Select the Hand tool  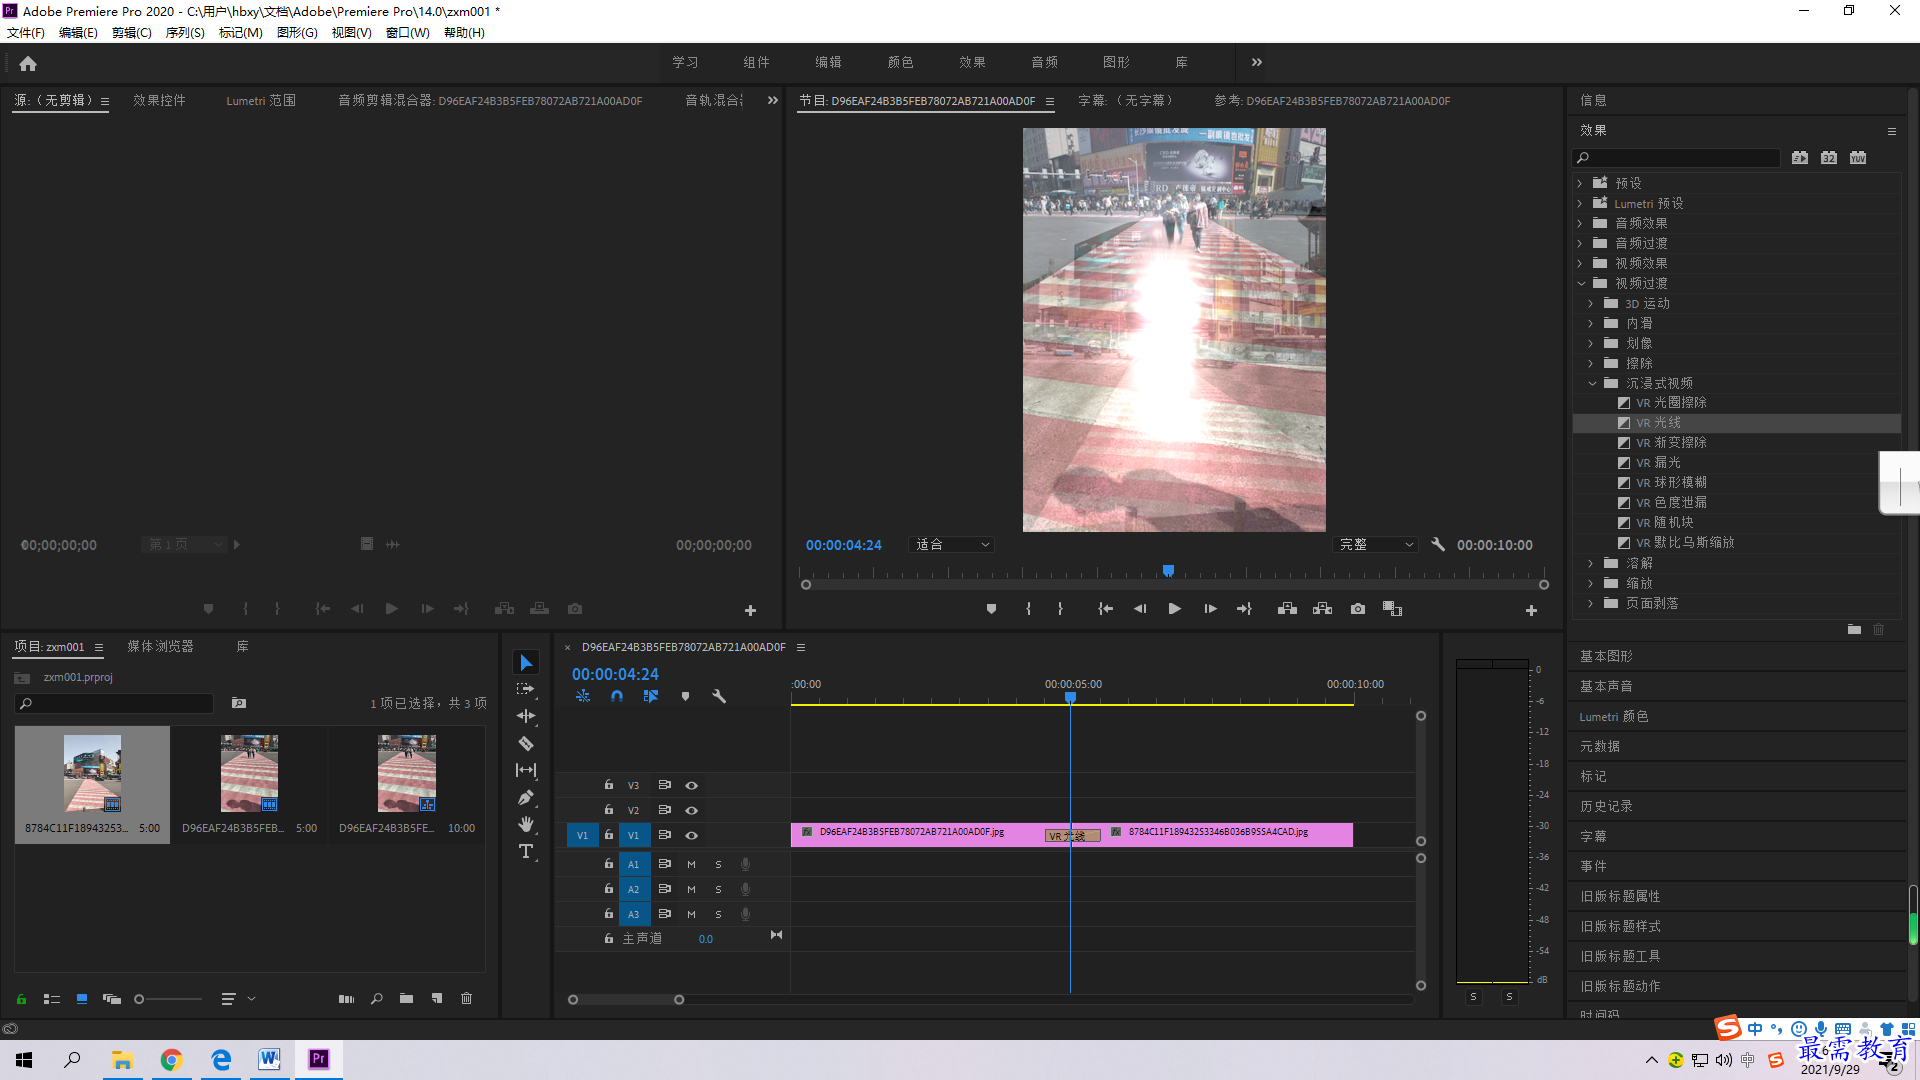click(526, 824)
